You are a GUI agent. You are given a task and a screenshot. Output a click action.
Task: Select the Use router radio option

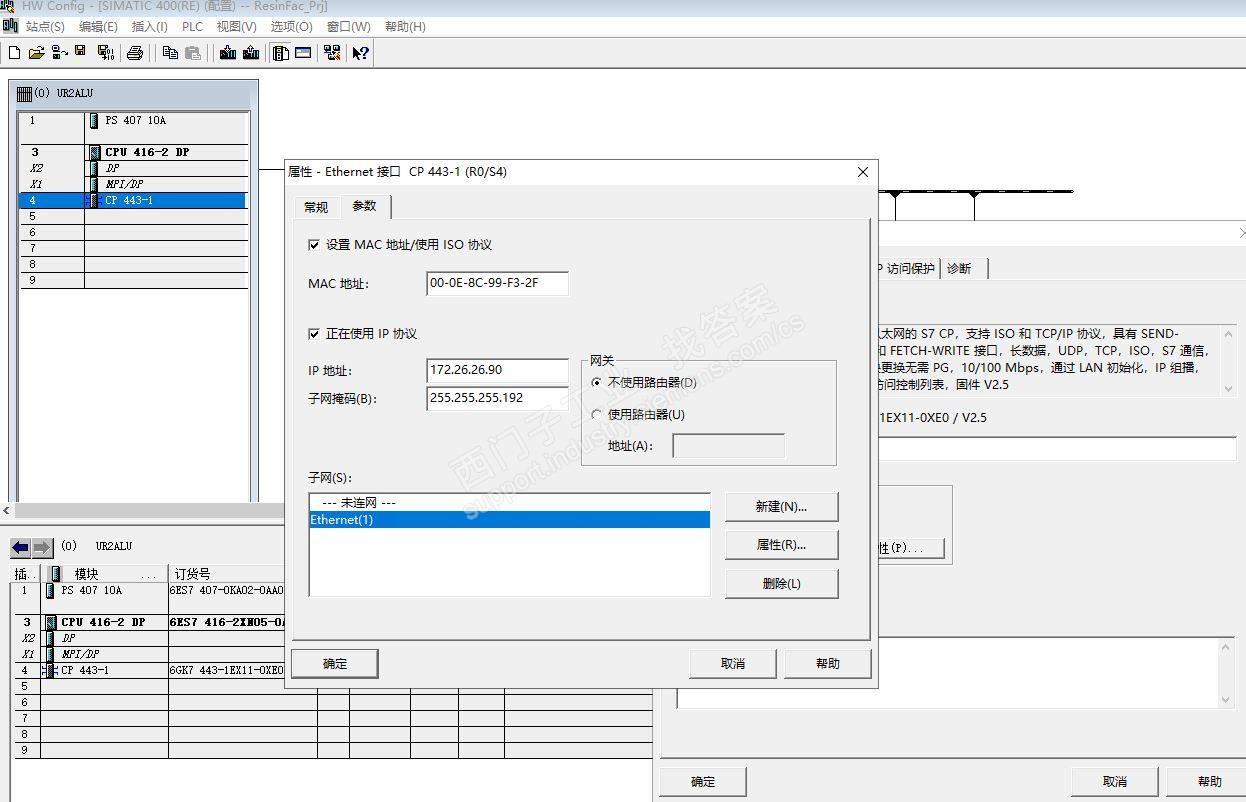[598, 415]
